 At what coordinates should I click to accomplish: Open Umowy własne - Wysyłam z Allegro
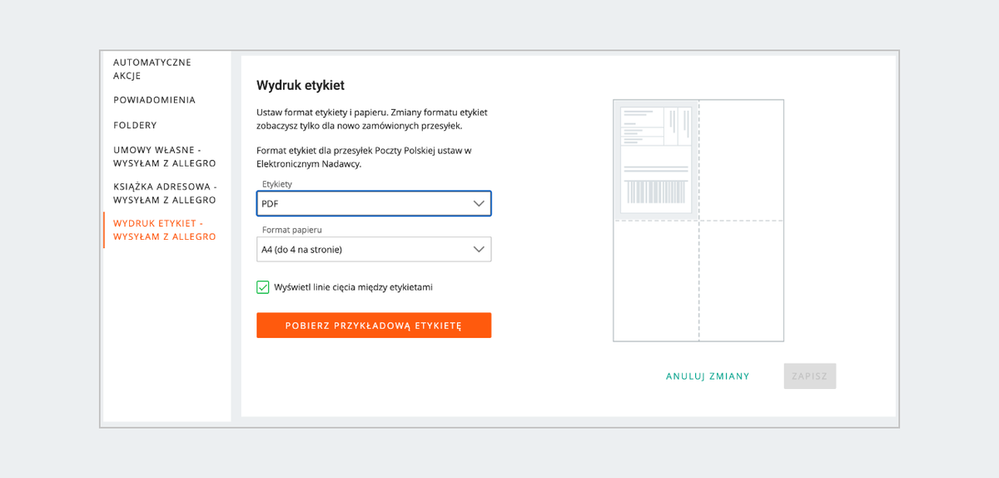(164, 157)
